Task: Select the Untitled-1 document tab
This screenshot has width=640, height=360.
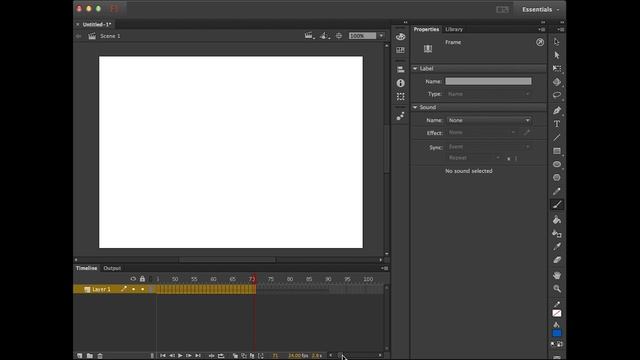Action: coord(97,24)
